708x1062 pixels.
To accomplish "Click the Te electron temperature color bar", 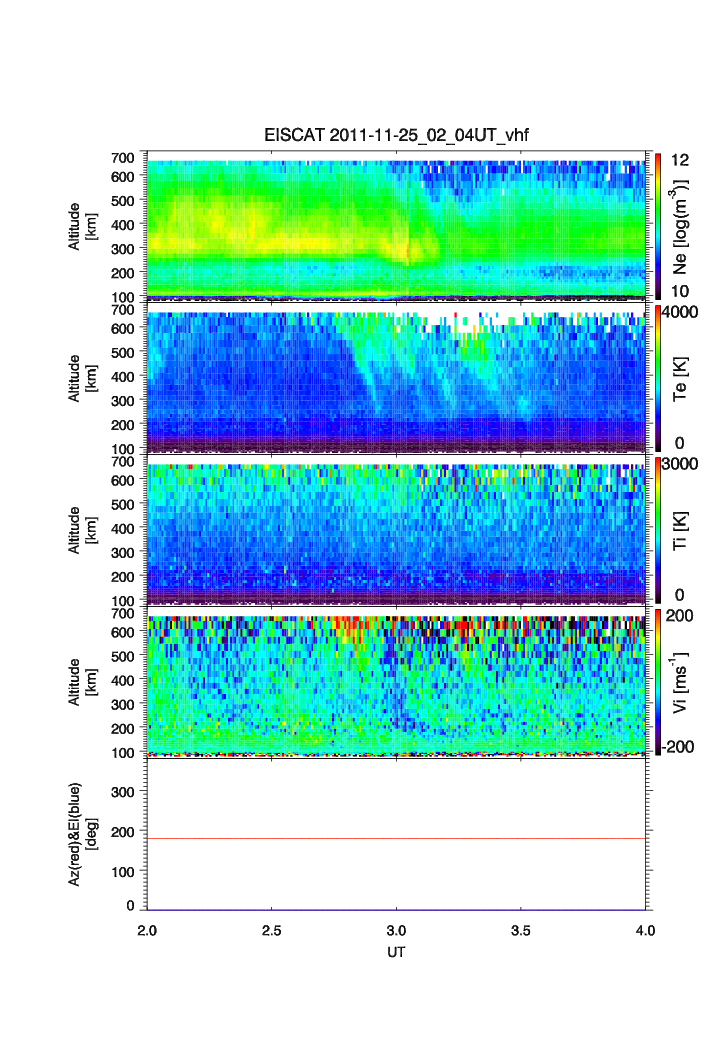I will pyautogui.click(x=658, y=378).
